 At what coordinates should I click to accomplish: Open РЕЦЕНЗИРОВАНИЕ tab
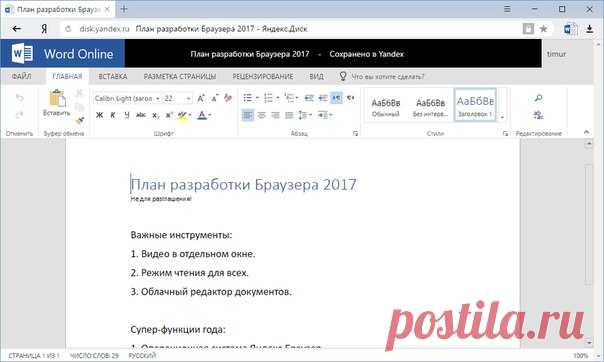pos(263,77)
